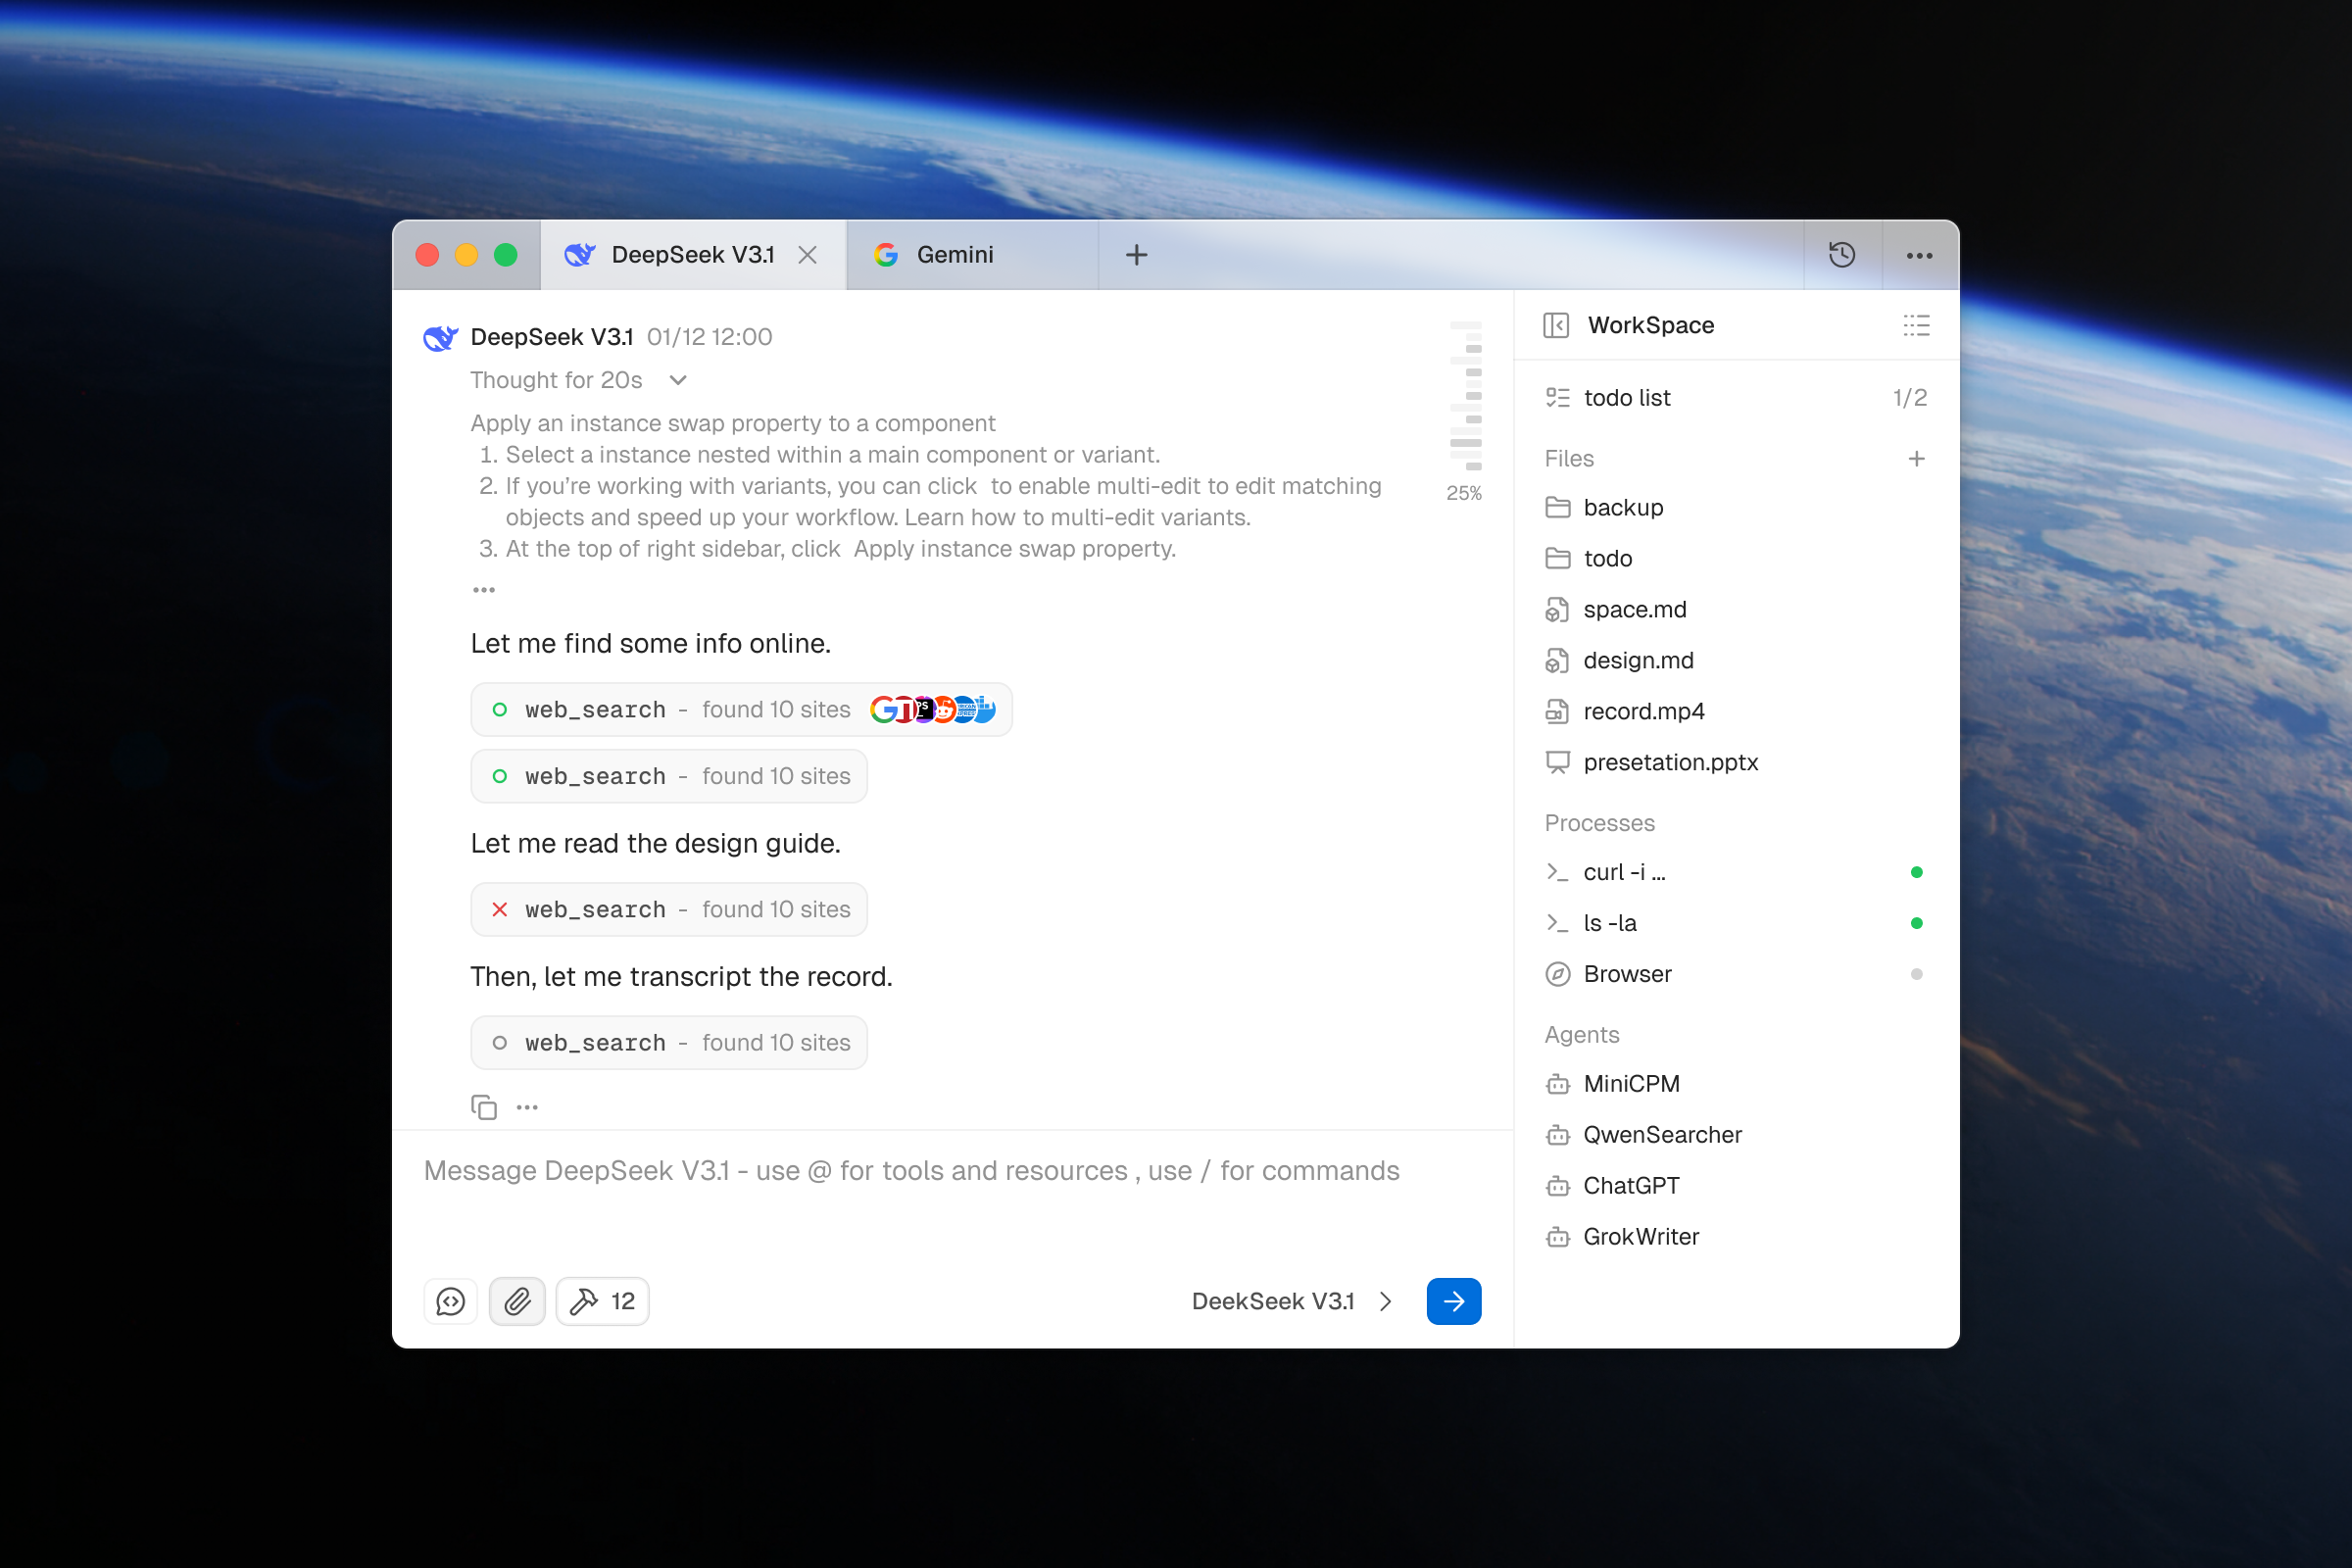
Task: Collapse the WorkSpace sidebar panel
Action: click(x=1557, y=325)
